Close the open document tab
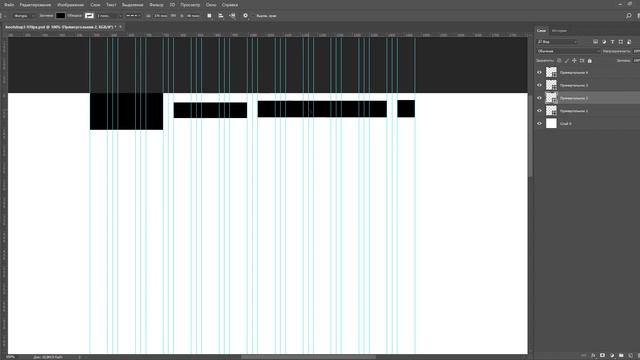The image size is (640, 360). pyautogui.click(x=120, y=27)
